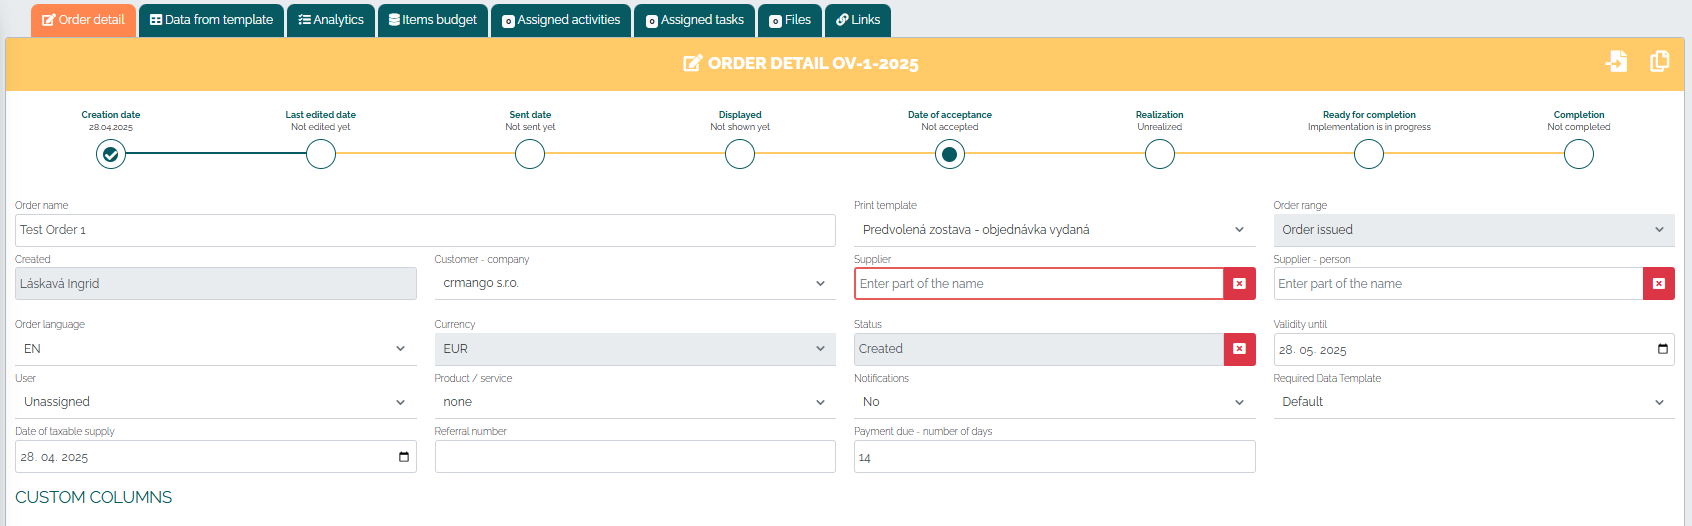Open the Items budget tab
The height and width of the screenshot is (526, 1692).
pyautogui.click(x=433, y=20)
